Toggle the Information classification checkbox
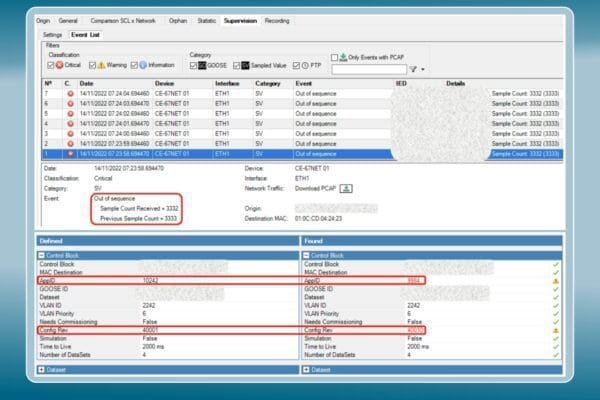The width and height of the screenshot is (600, 400). 134,65
